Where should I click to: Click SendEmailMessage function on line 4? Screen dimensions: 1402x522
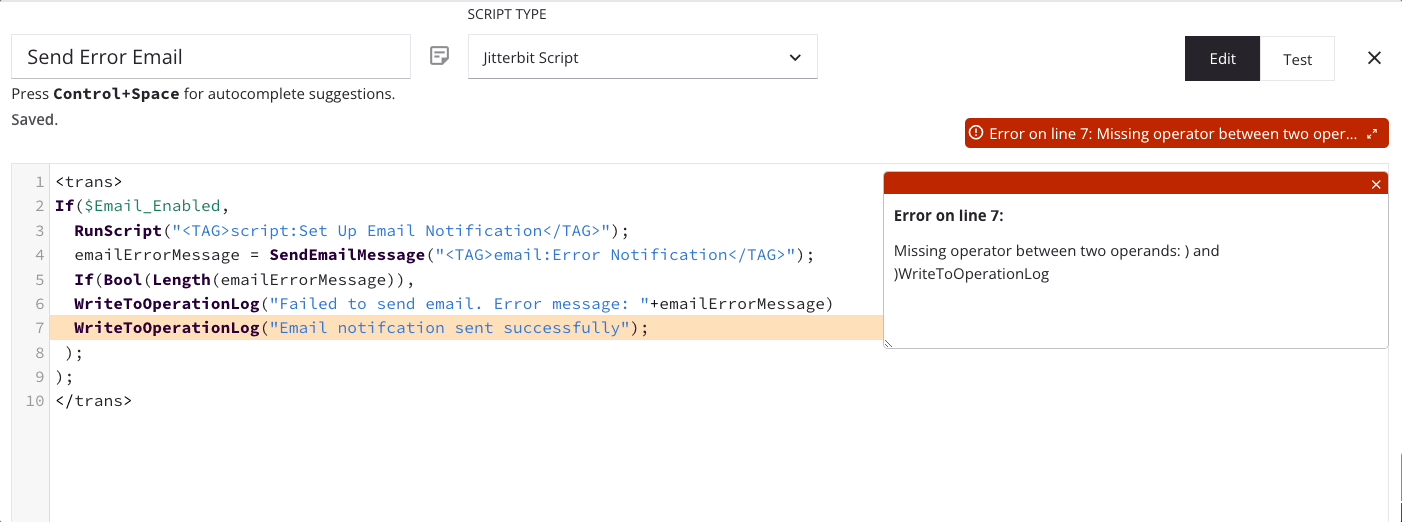[x=347, y=254]
